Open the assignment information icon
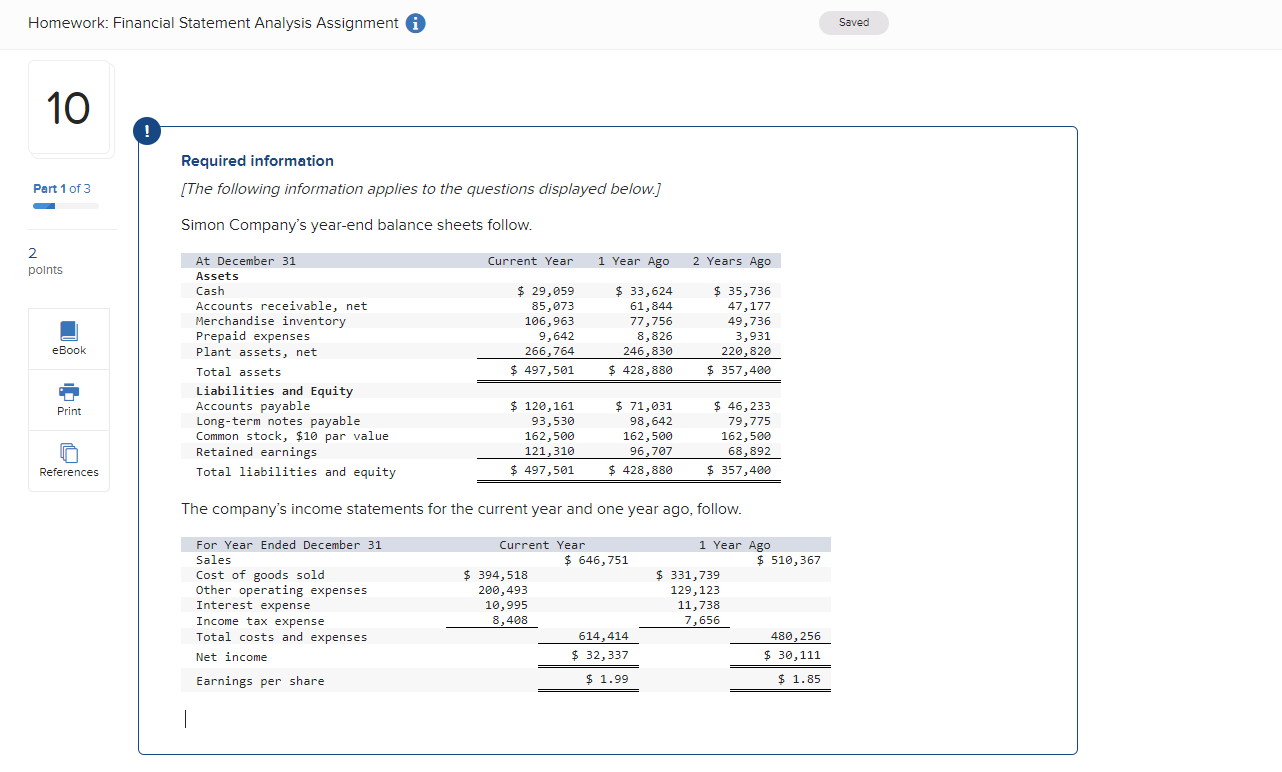 click(414, 22)
